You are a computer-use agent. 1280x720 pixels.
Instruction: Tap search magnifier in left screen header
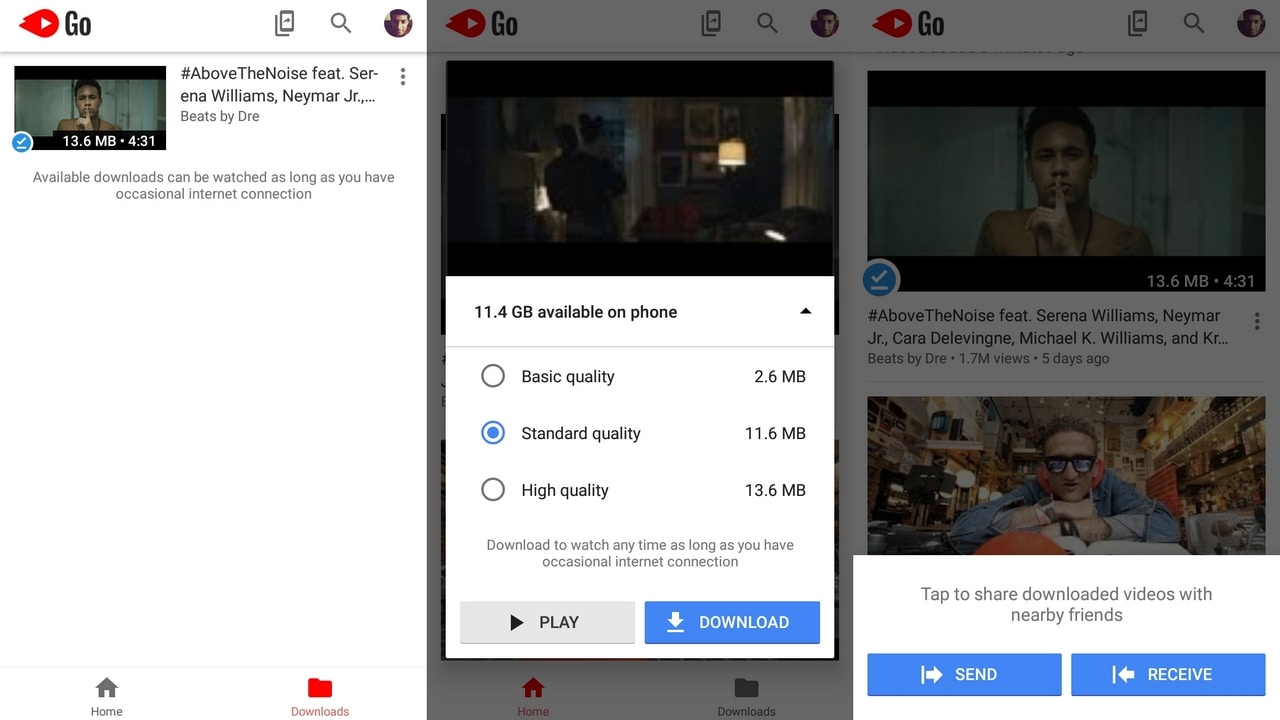(341, 23)
